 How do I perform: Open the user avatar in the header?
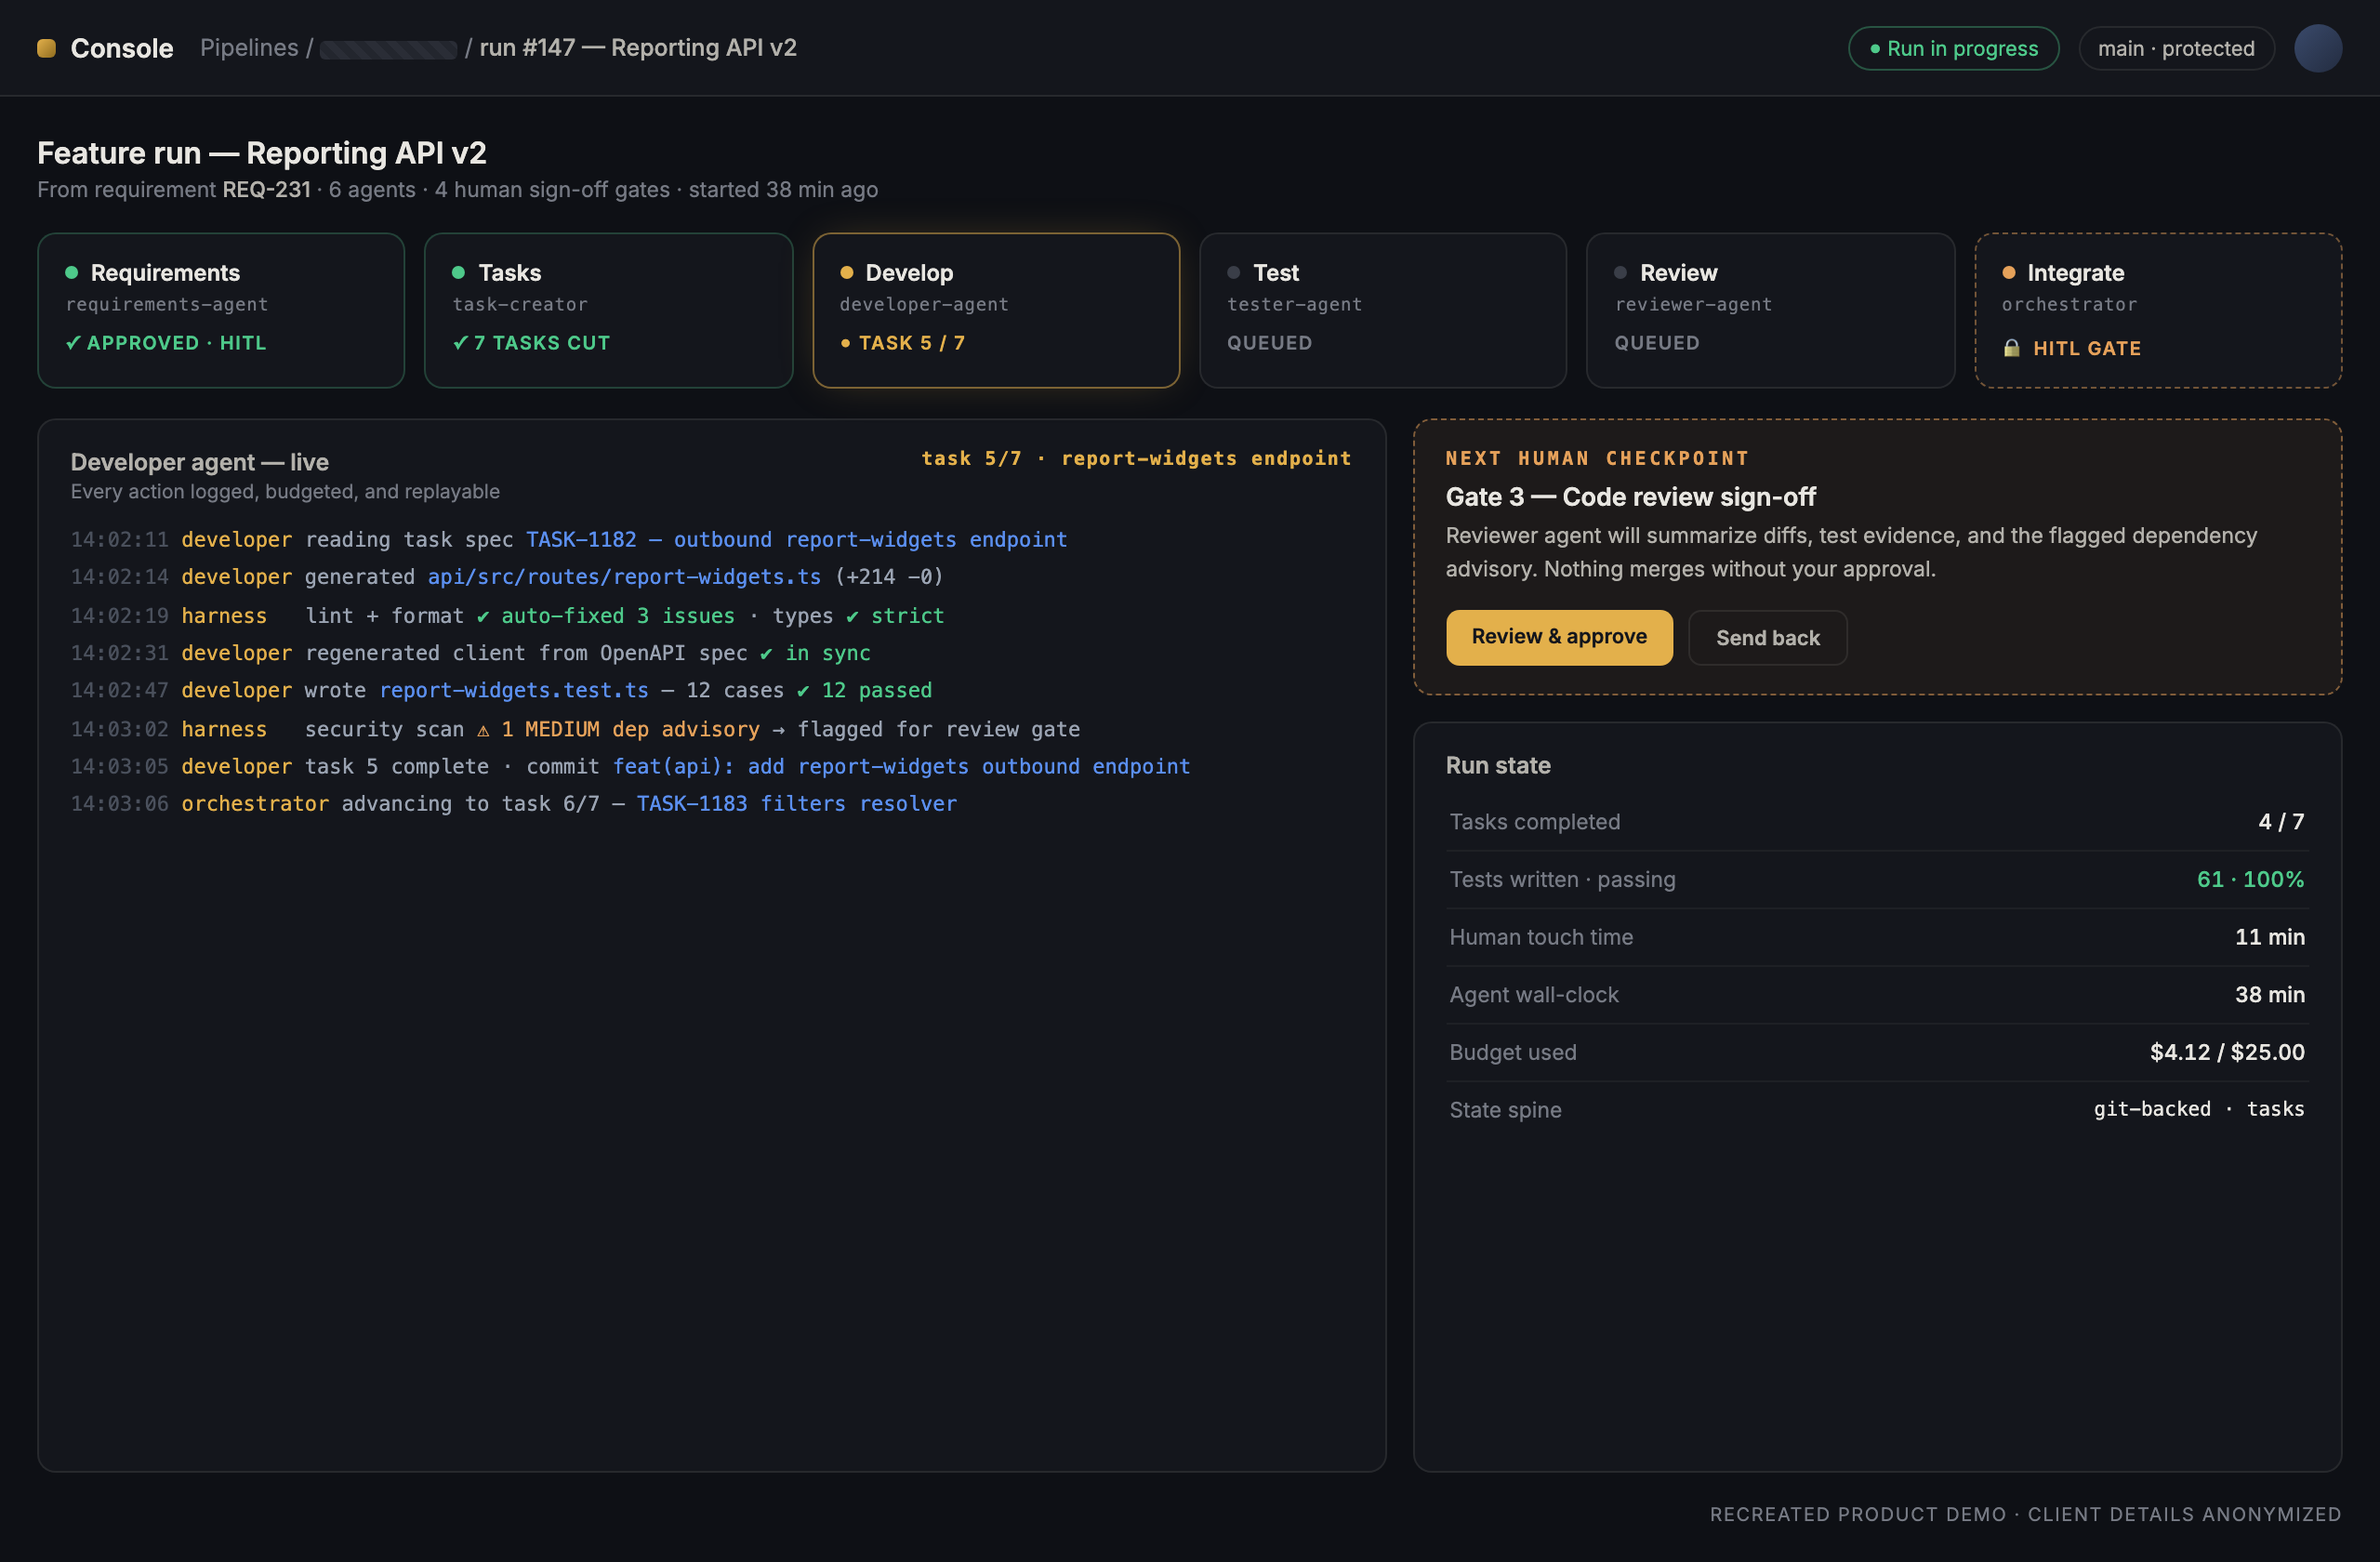click(2317, 48)
